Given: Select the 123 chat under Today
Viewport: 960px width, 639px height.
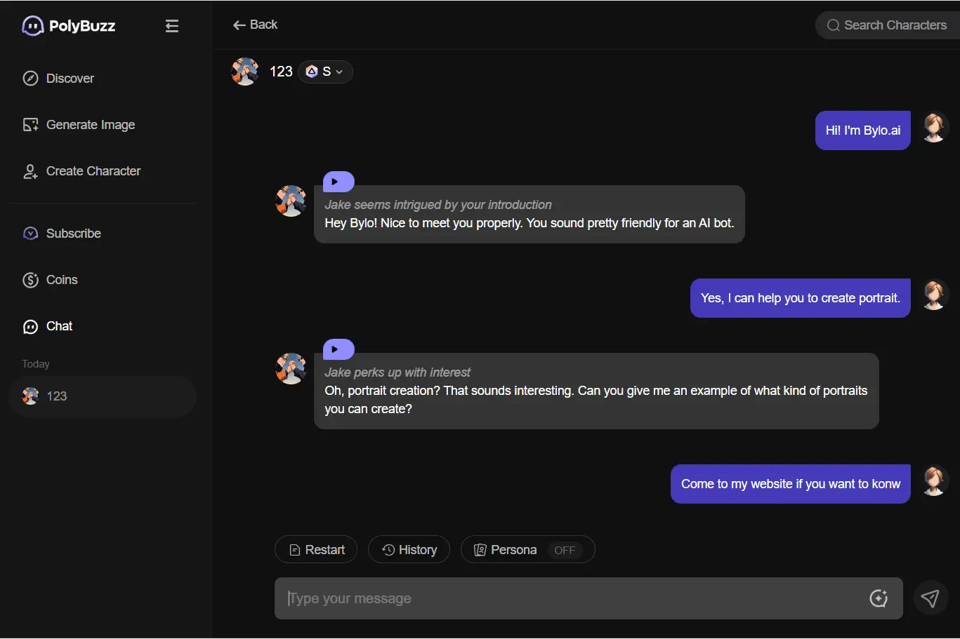Looking at the screenshot, I should point(100,396).
